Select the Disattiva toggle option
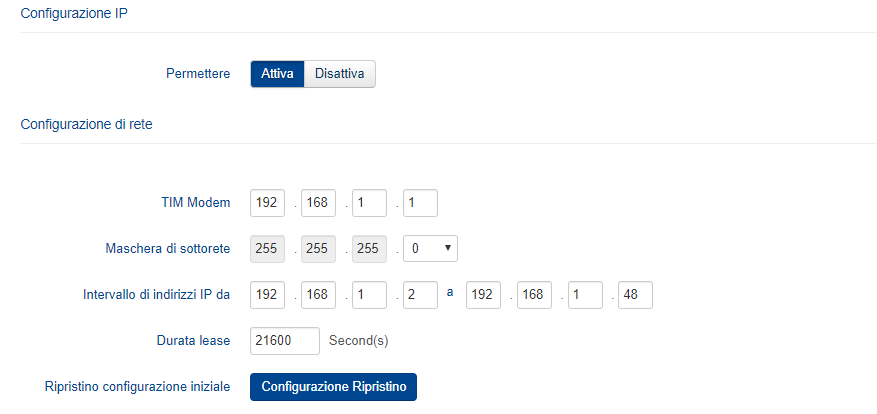Viewport: 877px width, 414px height. 340,74
